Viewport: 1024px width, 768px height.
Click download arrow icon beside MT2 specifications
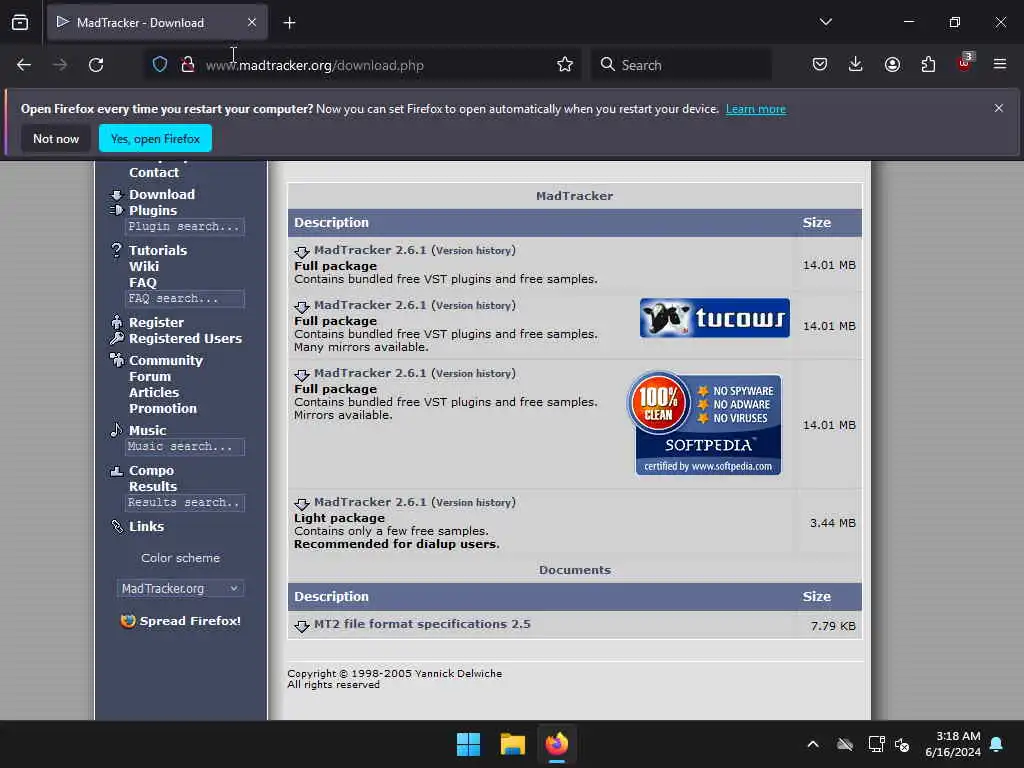tap(302, 626)
